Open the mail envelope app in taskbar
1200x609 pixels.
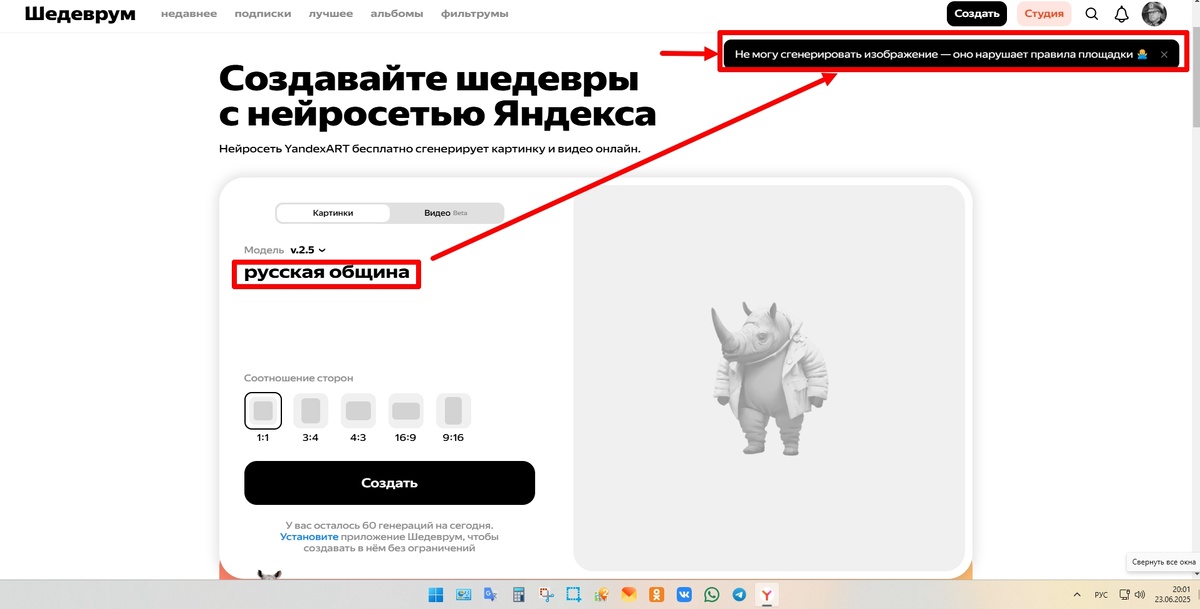[628, 594]
